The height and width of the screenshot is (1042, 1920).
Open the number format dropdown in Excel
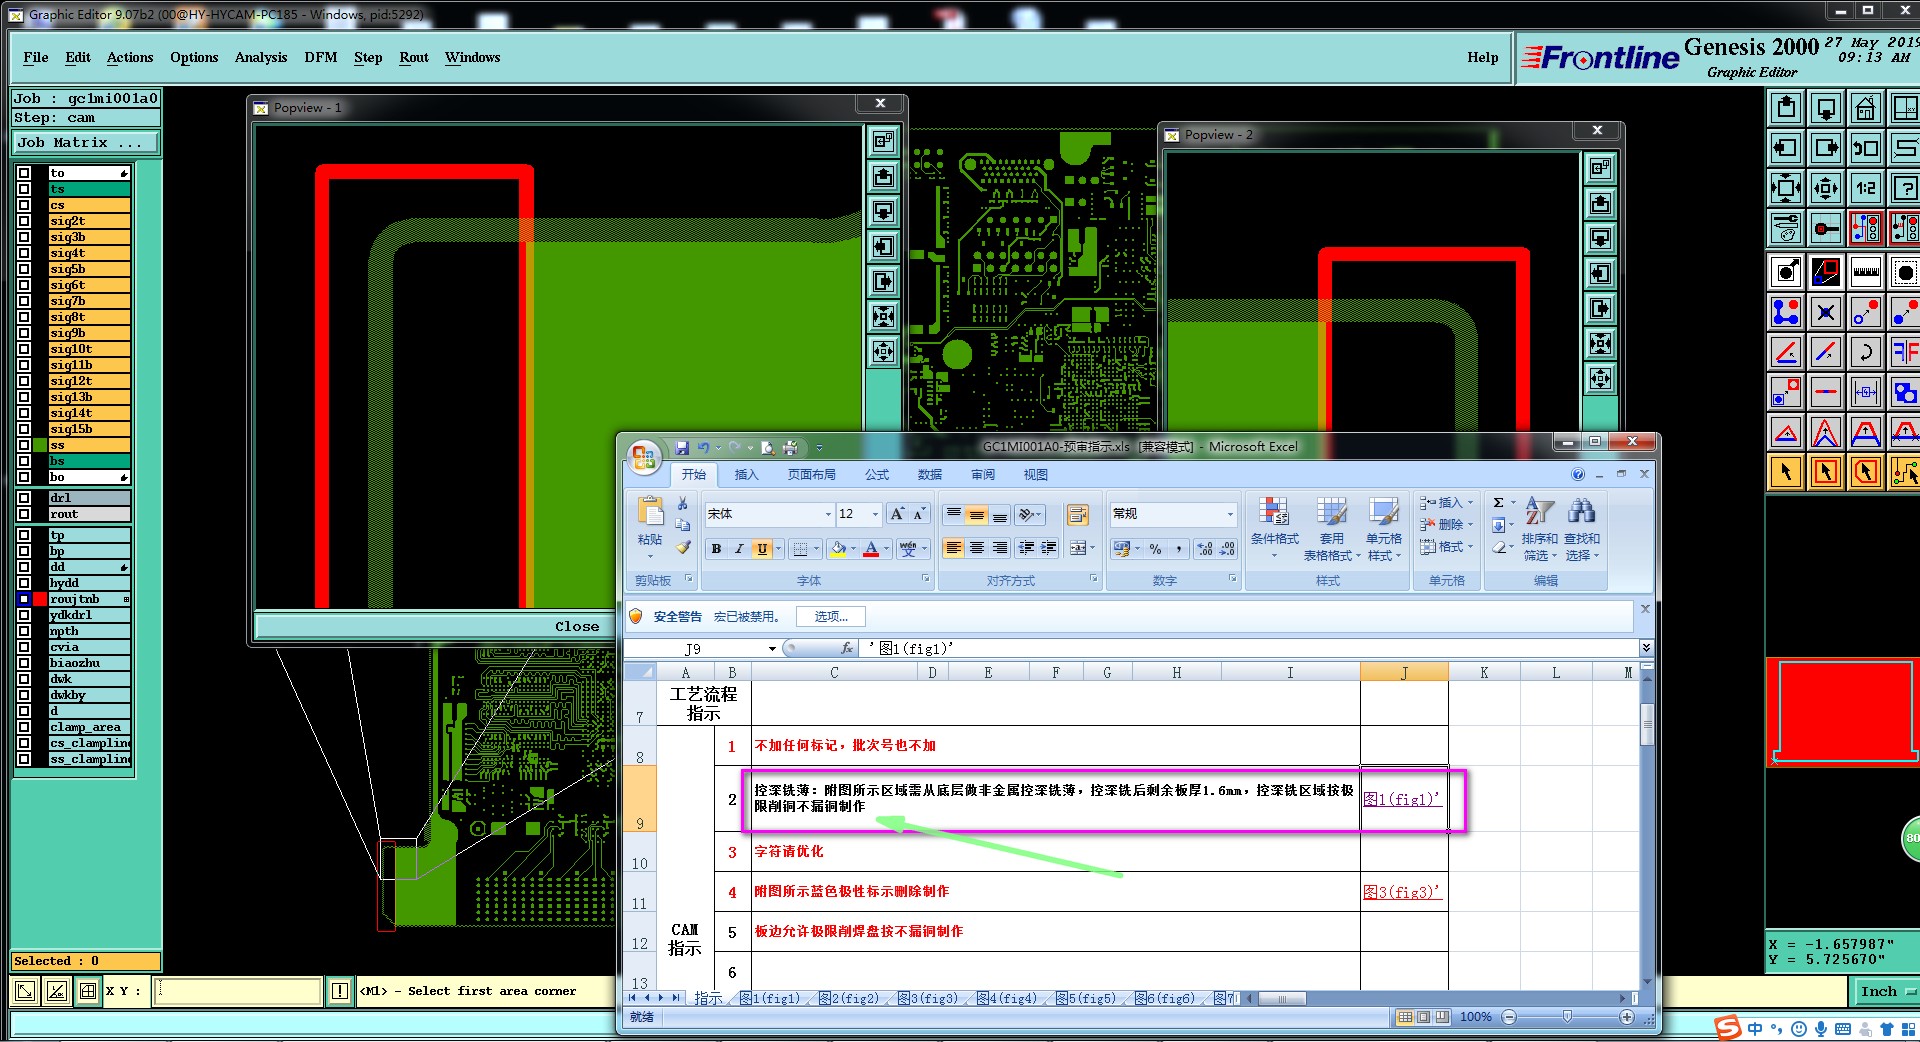tap(1230, 514)
